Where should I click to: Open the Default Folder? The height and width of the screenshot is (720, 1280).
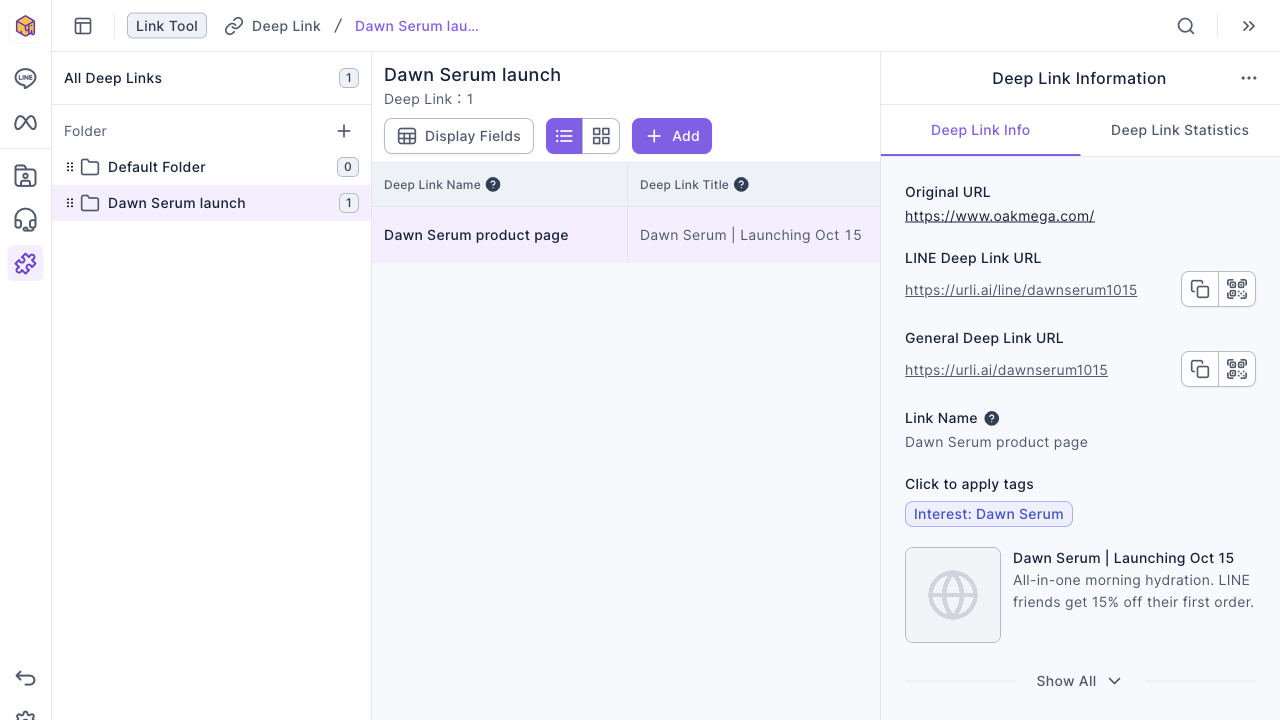coord(211,167)
